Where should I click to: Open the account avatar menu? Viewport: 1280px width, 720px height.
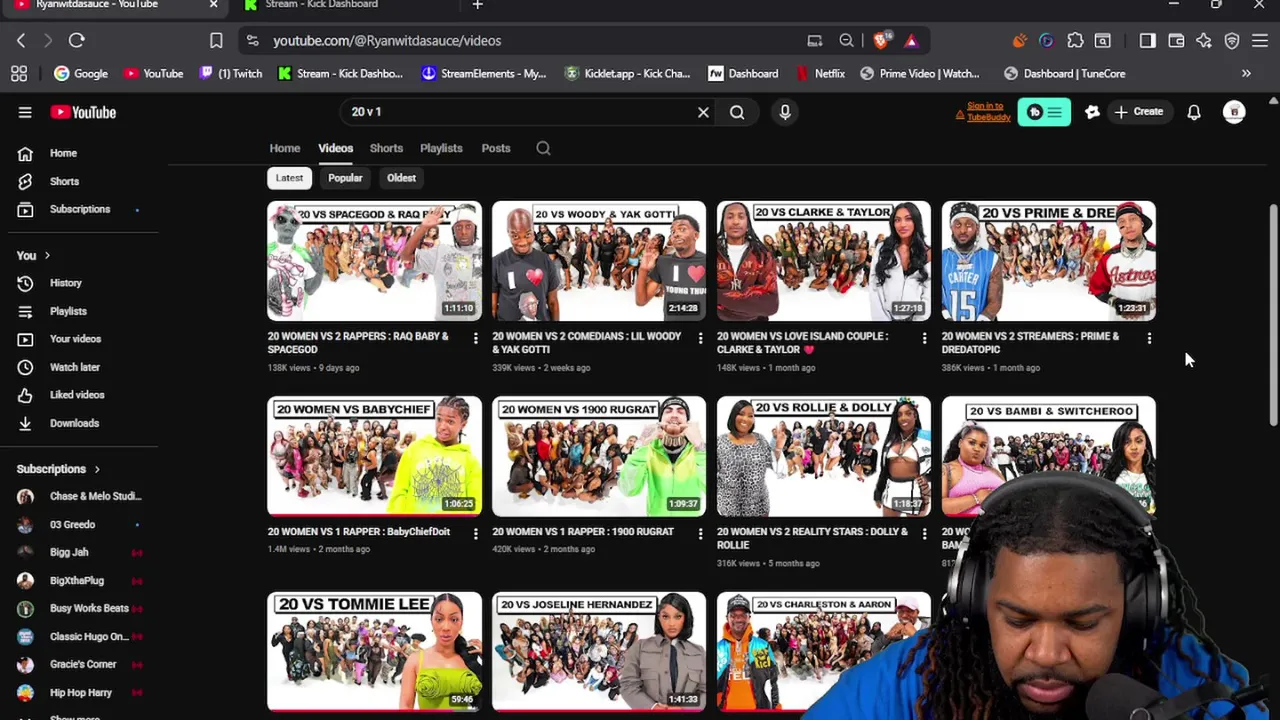(1234, 112)
